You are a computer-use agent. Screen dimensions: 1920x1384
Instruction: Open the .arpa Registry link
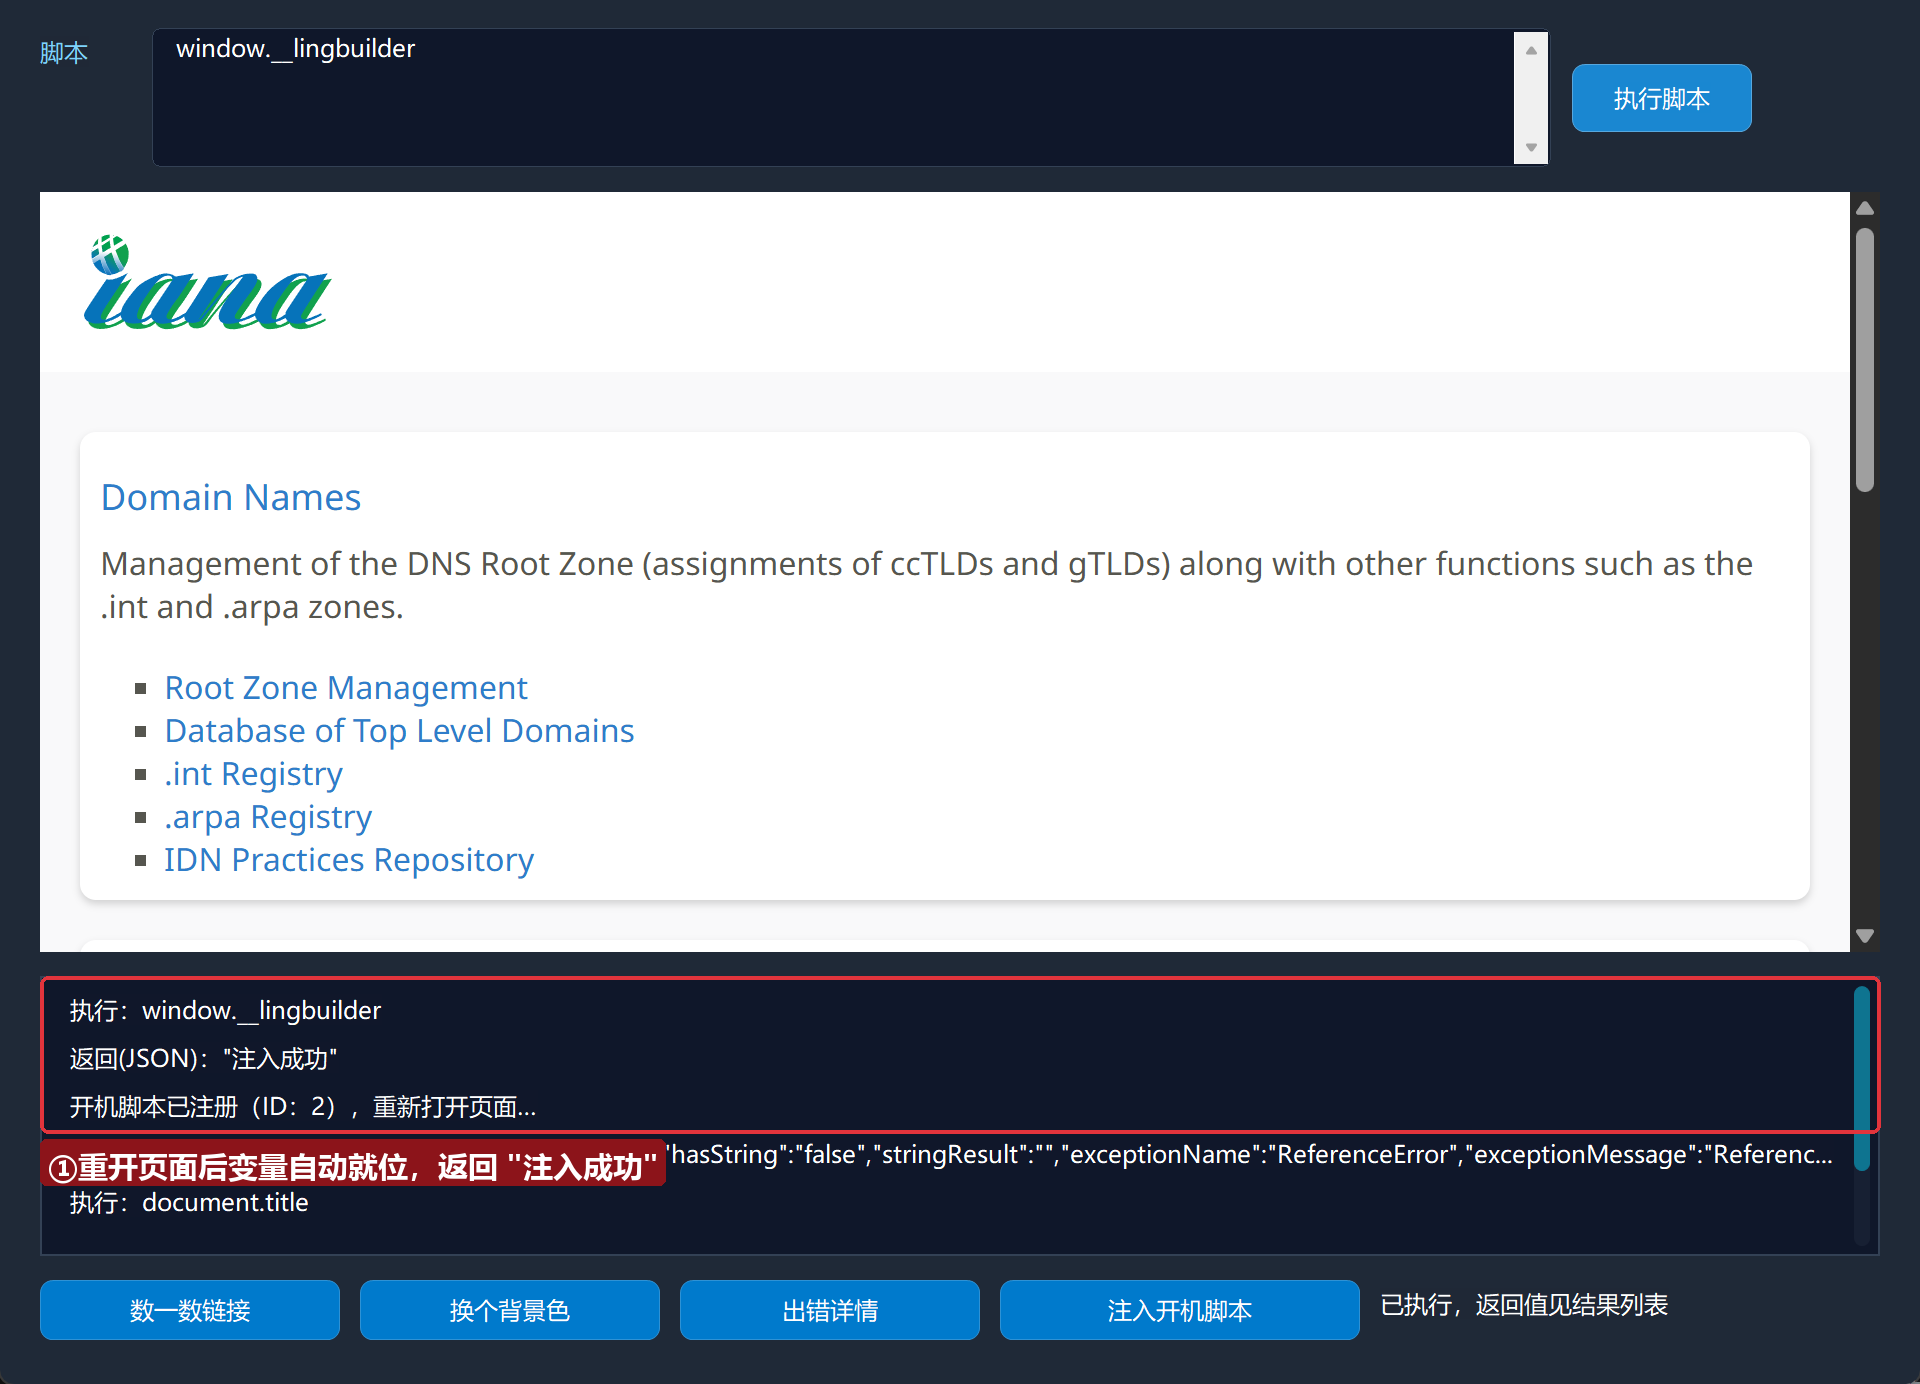268,817
